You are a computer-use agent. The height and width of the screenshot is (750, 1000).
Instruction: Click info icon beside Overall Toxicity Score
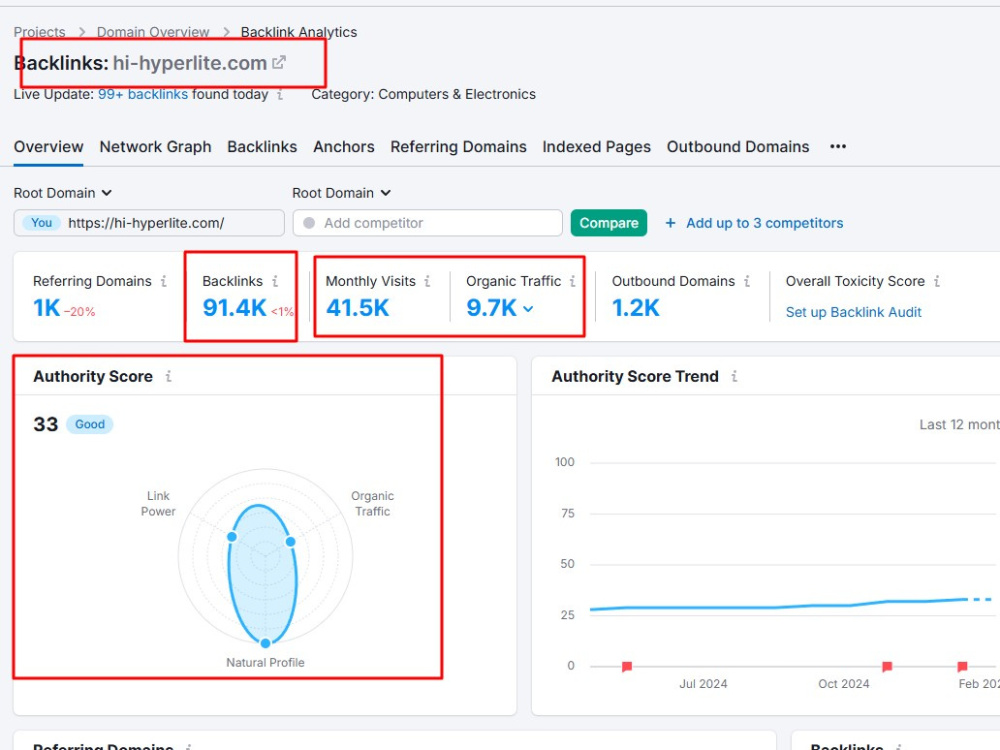tap(937, 281)
